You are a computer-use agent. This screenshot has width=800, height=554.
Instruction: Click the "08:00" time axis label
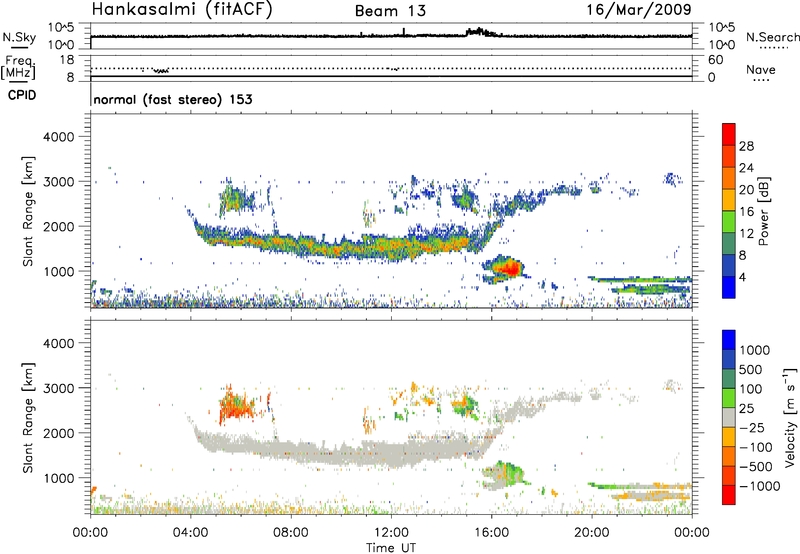tap(291, 533)
